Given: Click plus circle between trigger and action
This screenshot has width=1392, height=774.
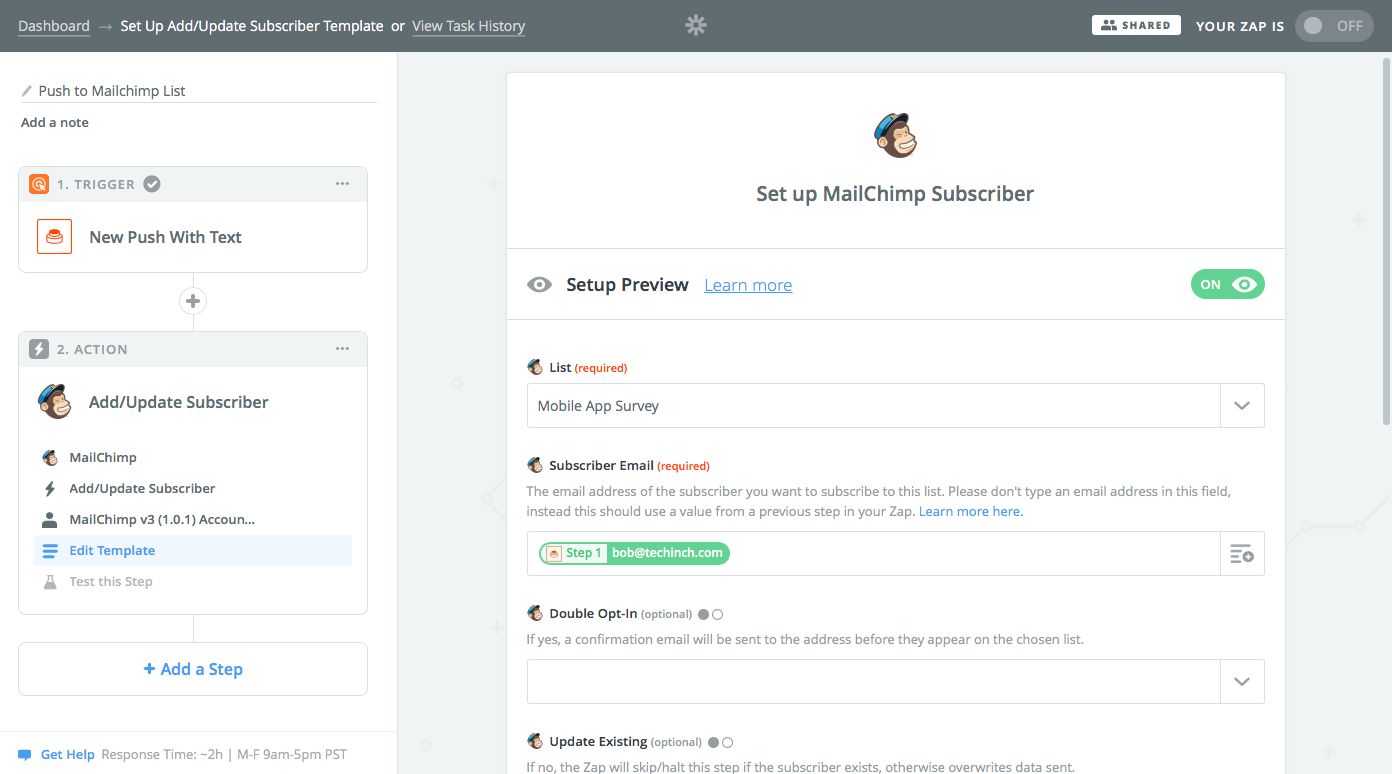Looking at the screenshot, I should 193,301.
